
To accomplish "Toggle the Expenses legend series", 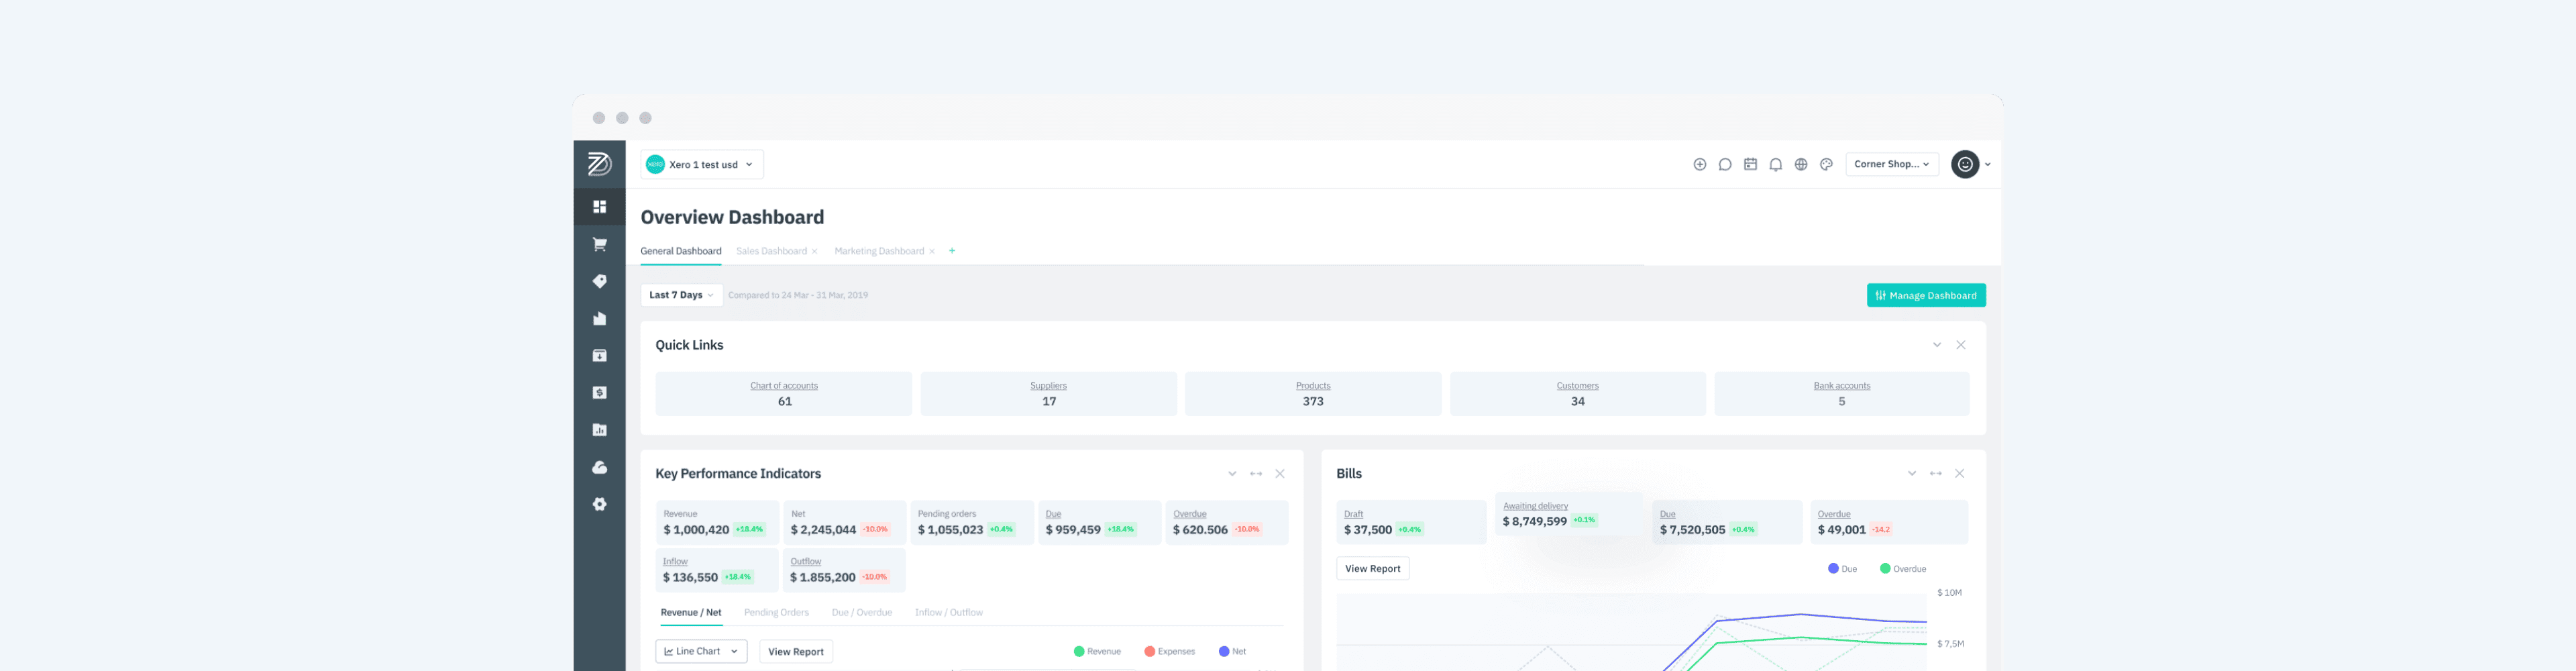I will tap(1169, 651).
